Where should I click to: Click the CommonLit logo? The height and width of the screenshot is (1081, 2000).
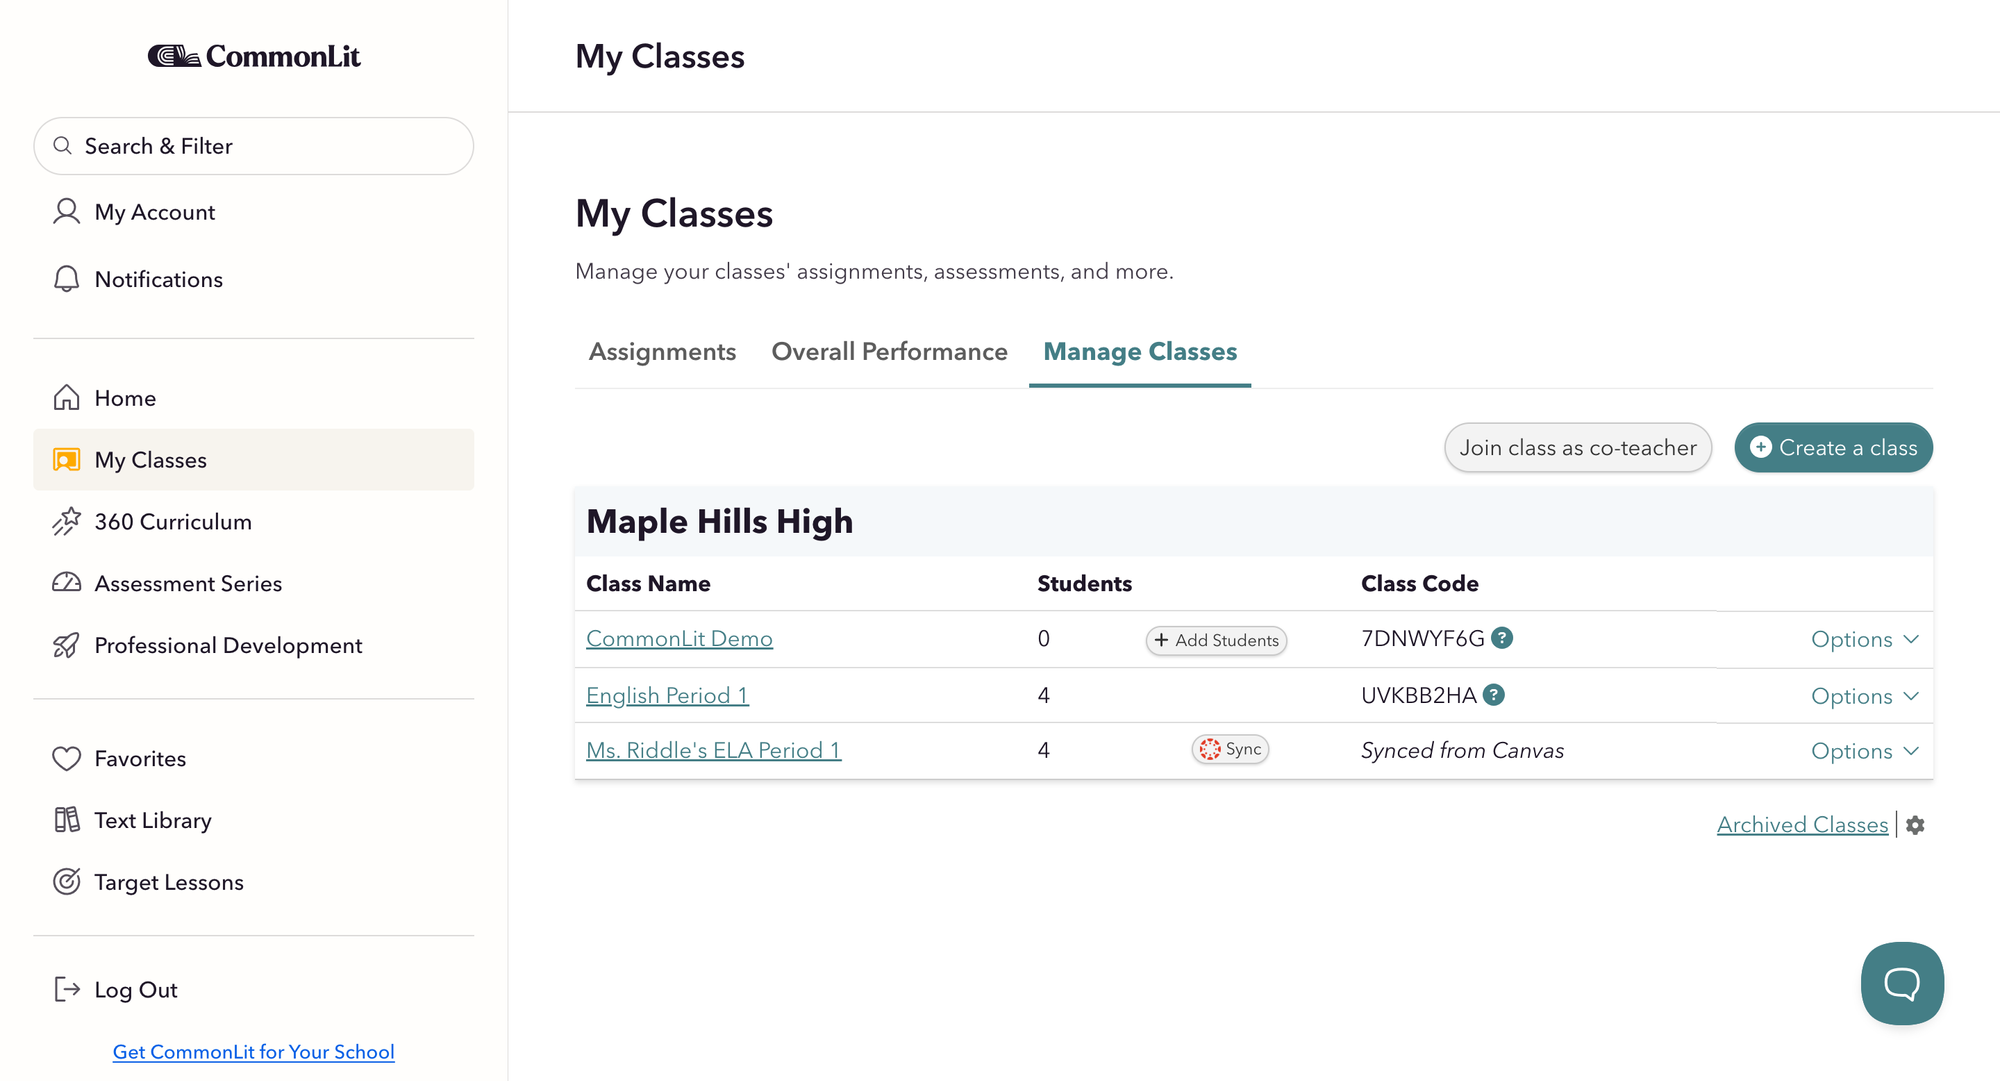point(254,56)
